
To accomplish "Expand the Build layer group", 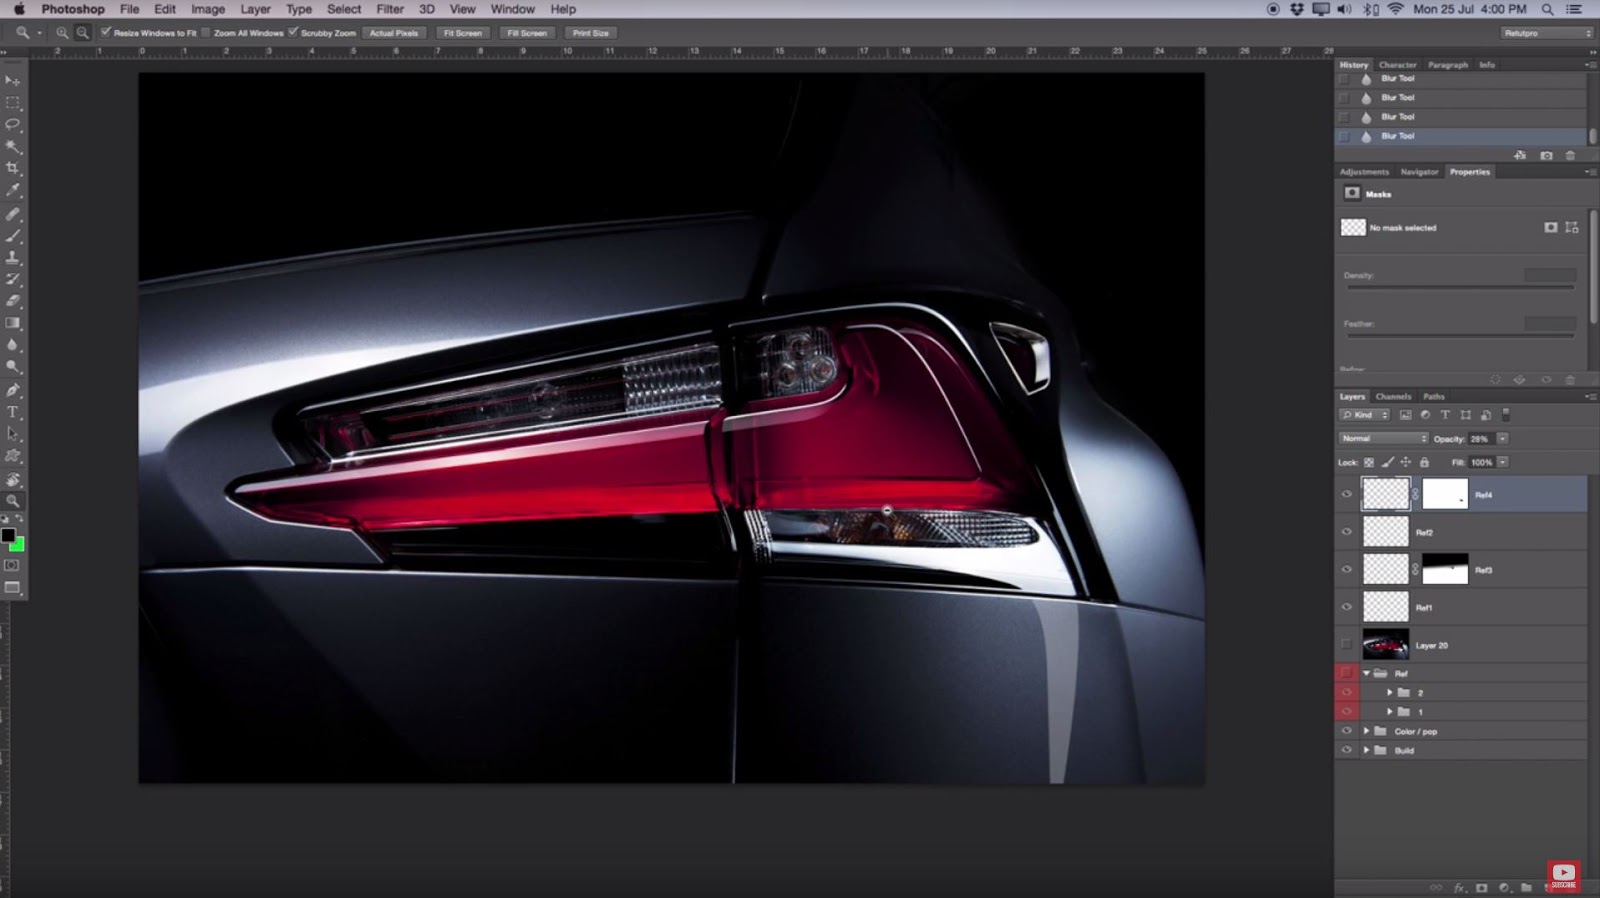I will [1366, 750].
